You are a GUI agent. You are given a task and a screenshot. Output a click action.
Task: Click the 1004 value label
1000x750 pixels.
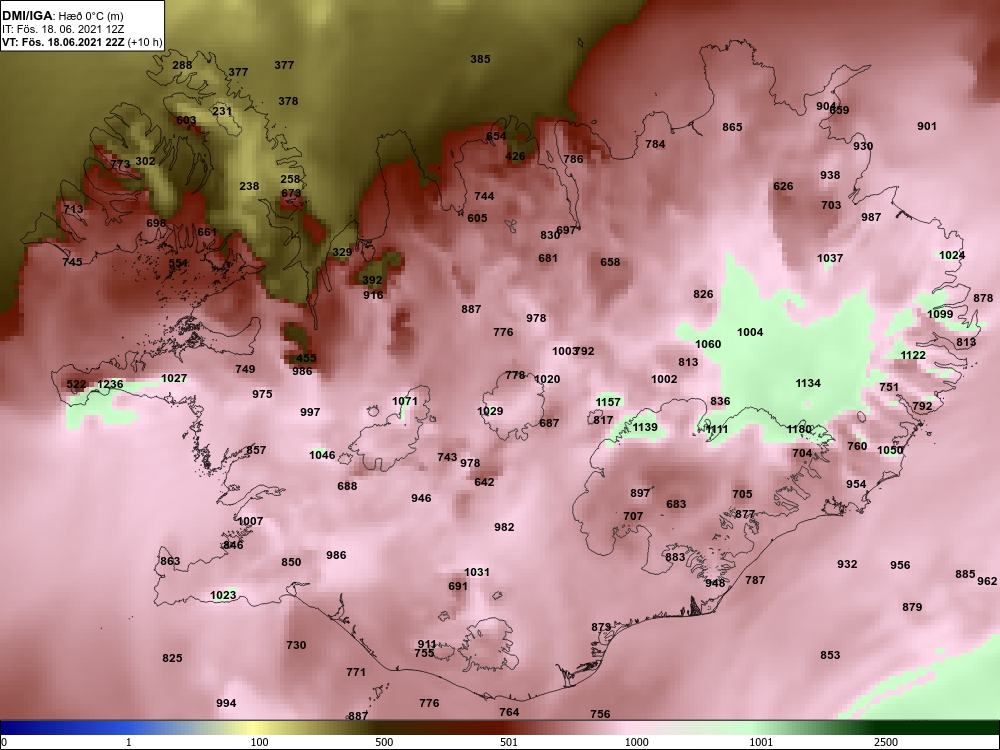pyautogui.click(x=750, y=332)
